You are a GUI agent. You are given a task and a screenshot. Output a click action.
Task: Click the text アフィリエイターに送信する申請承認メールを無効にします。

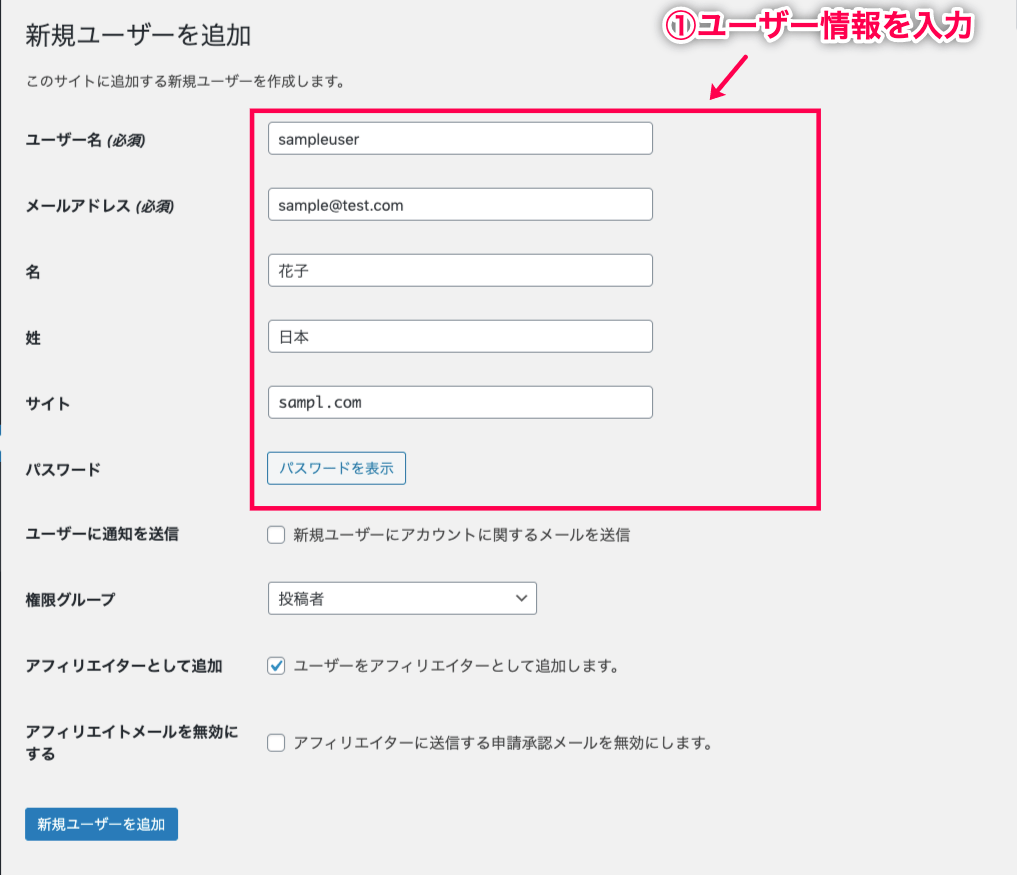[503, 743]
